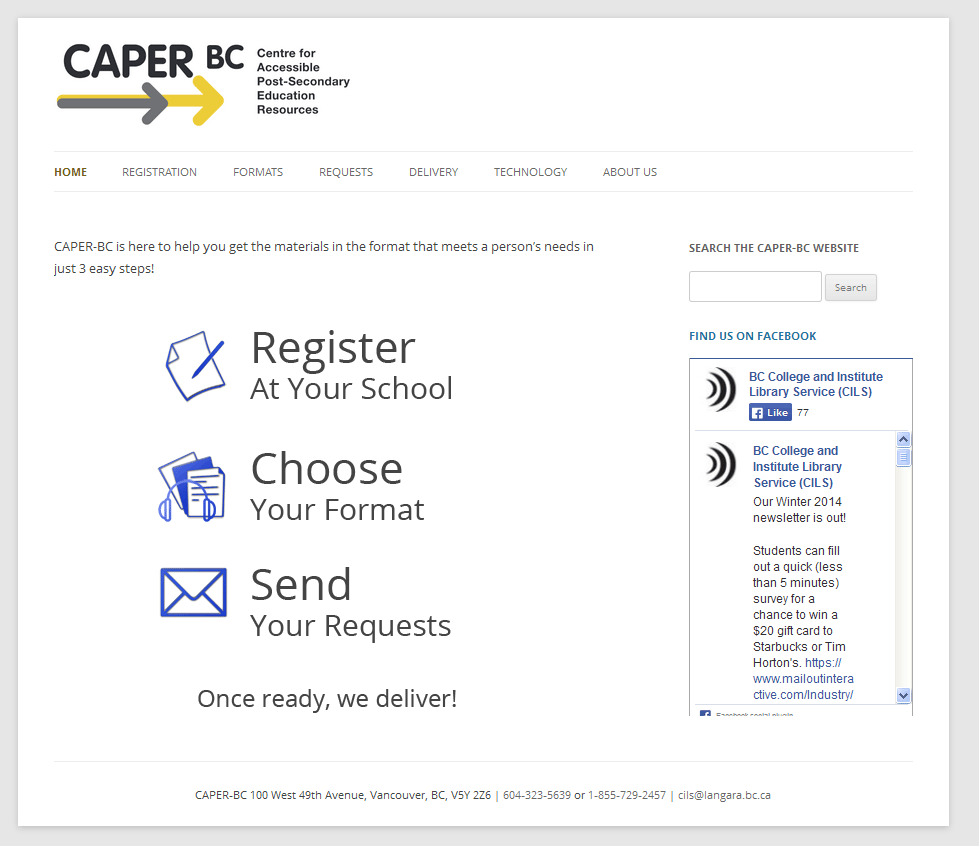Open 'Find Us On Facebook' heading link
This screenshot has height=846, width=979.
pos(752,336)
